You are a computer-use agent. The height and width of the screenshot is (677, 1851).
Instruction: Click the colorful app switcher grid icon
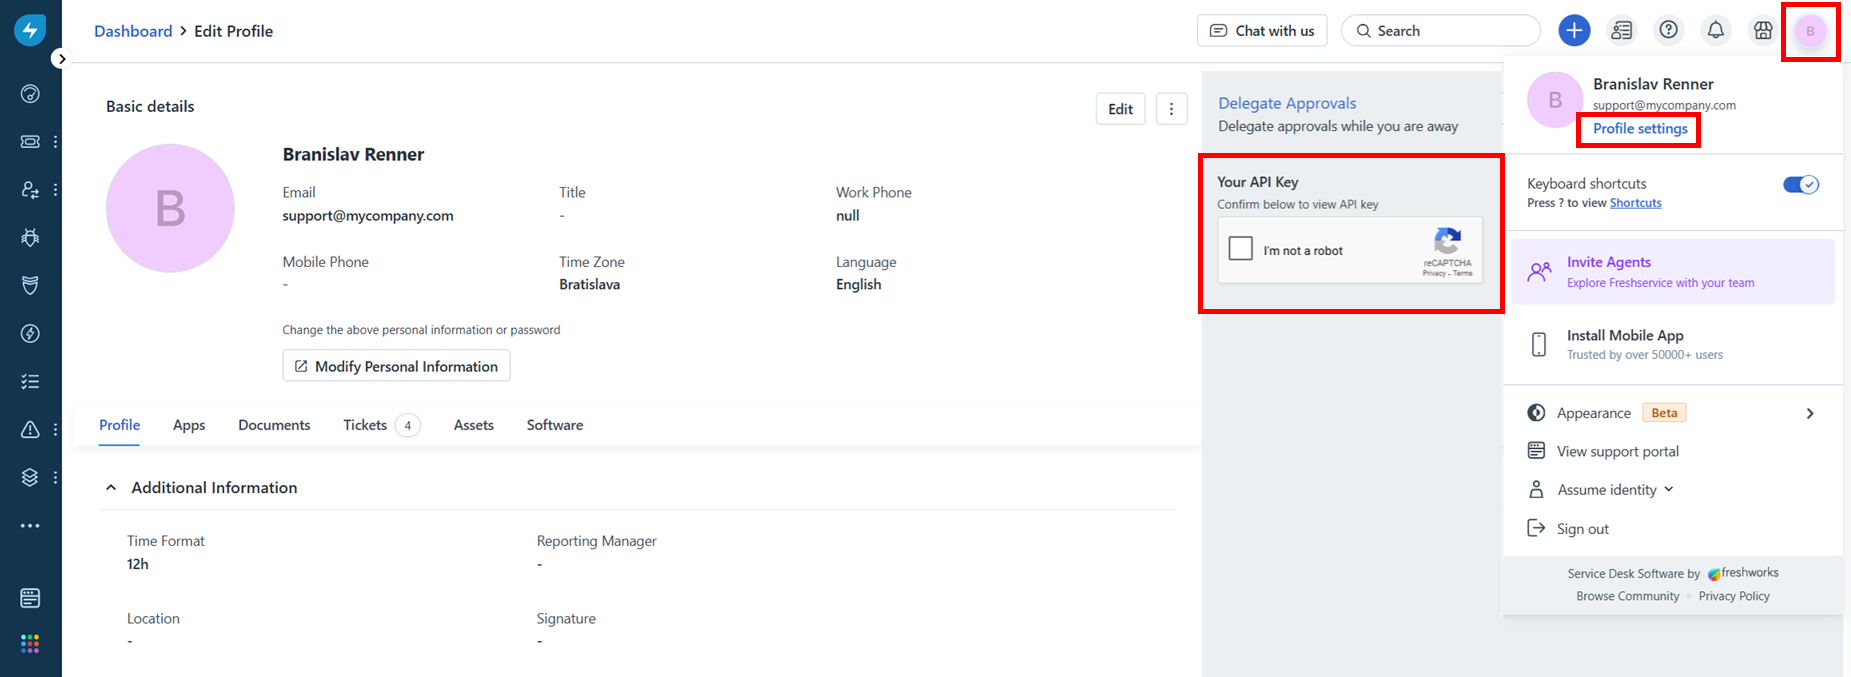tap(30, 644)
